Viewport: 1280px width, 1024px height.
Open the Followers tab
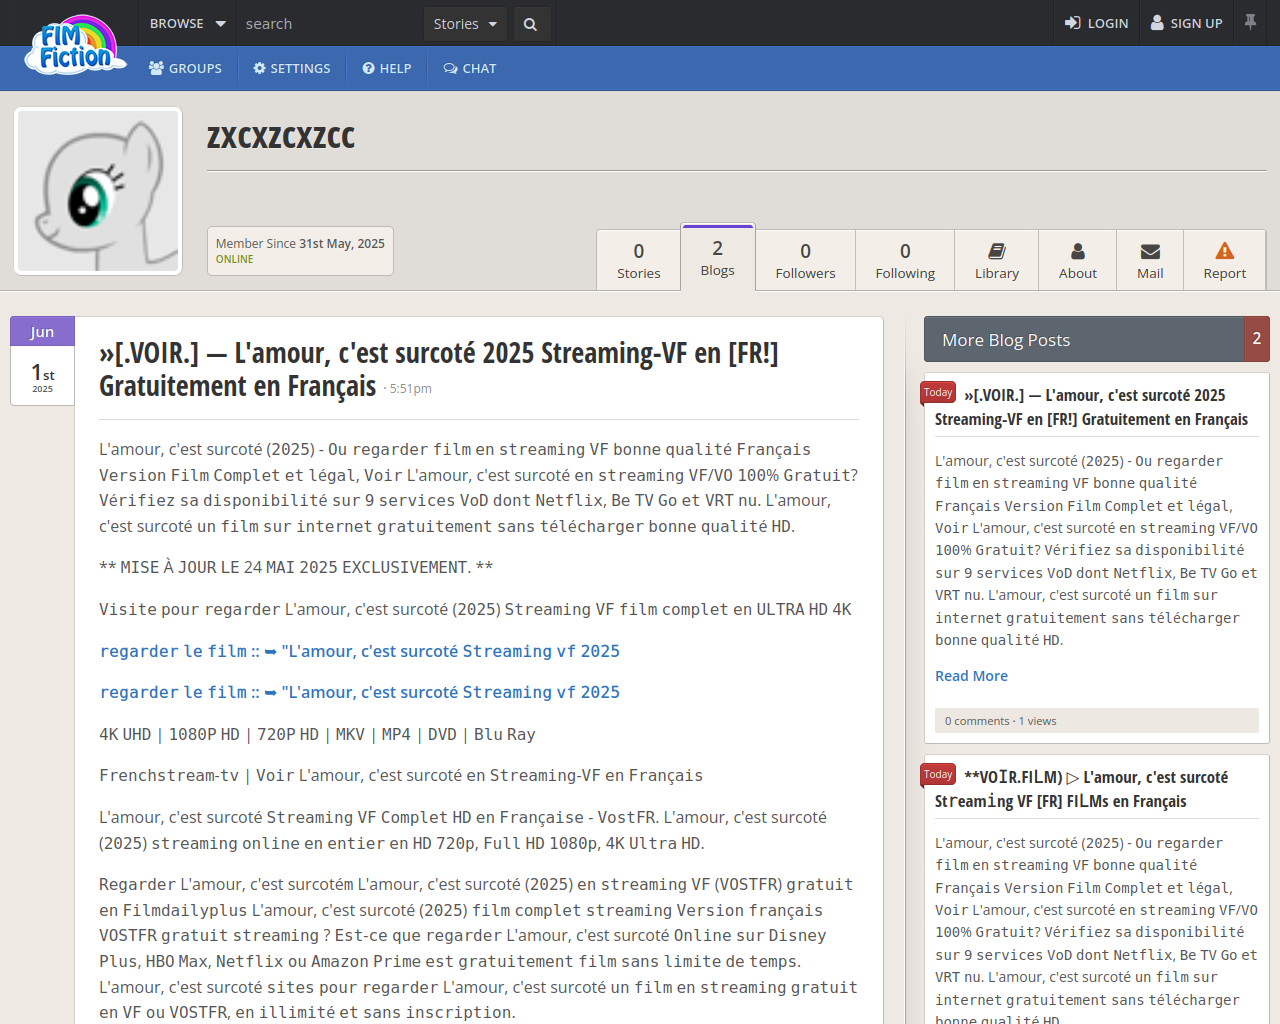[805, 260]
